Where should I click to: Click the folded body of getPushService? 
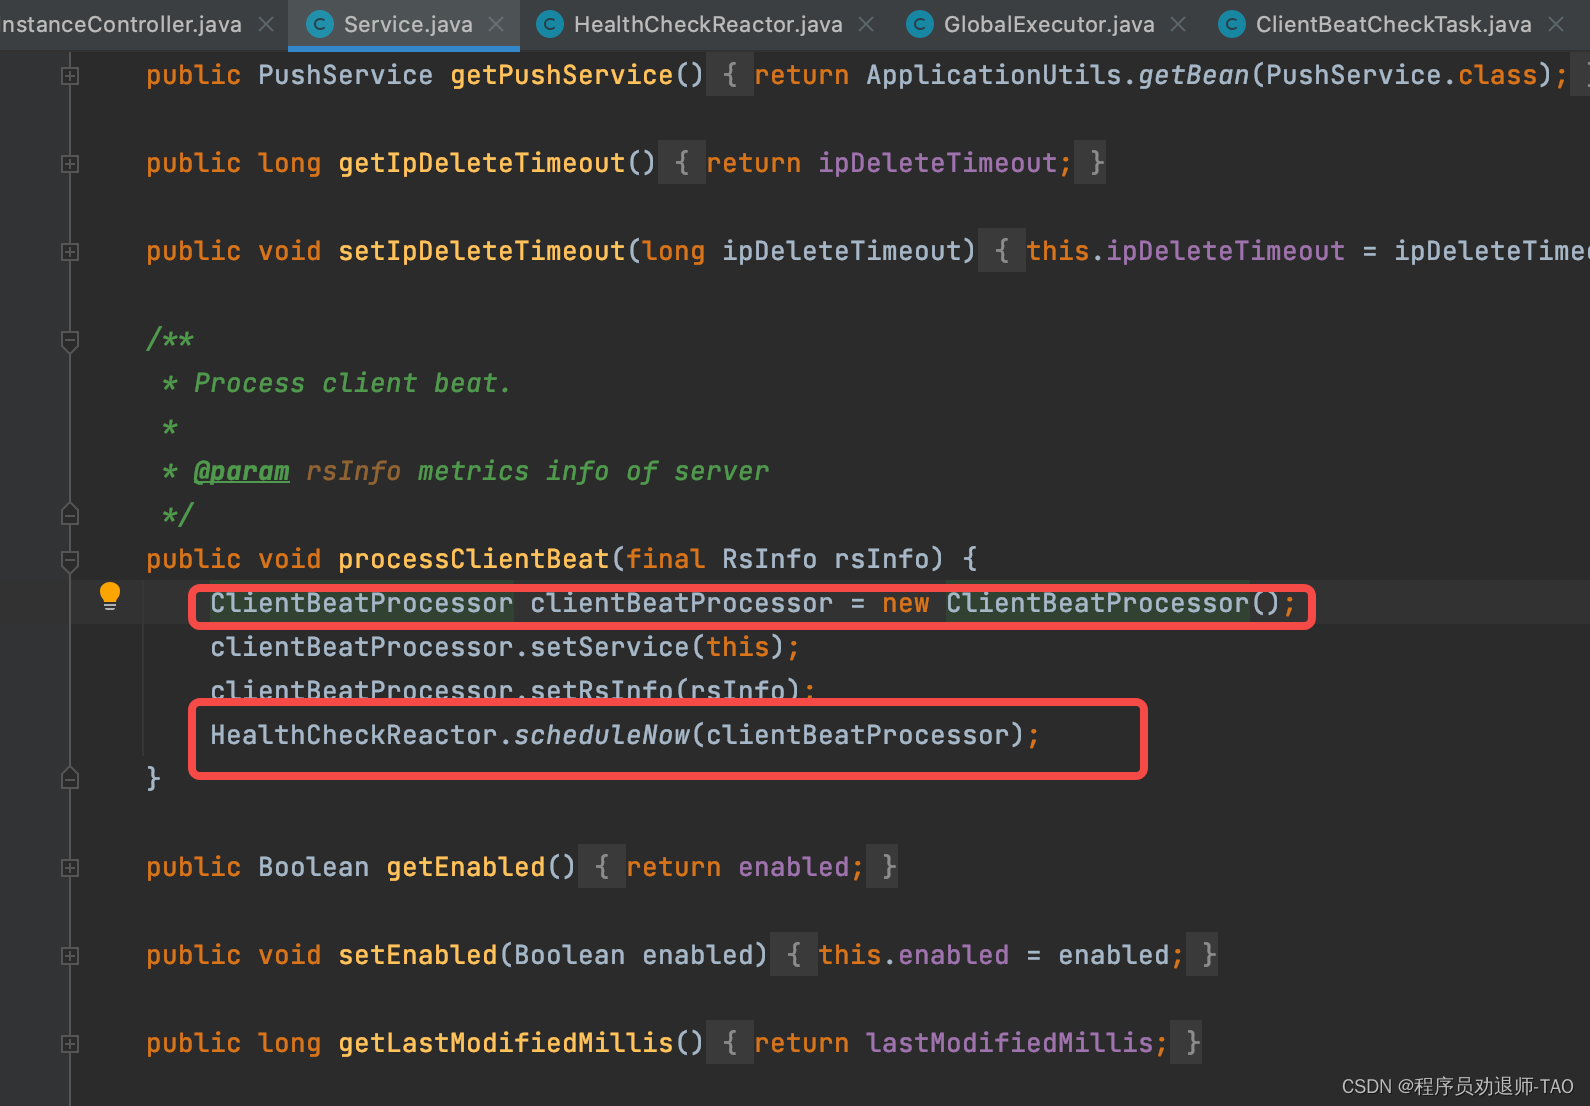1147,75
